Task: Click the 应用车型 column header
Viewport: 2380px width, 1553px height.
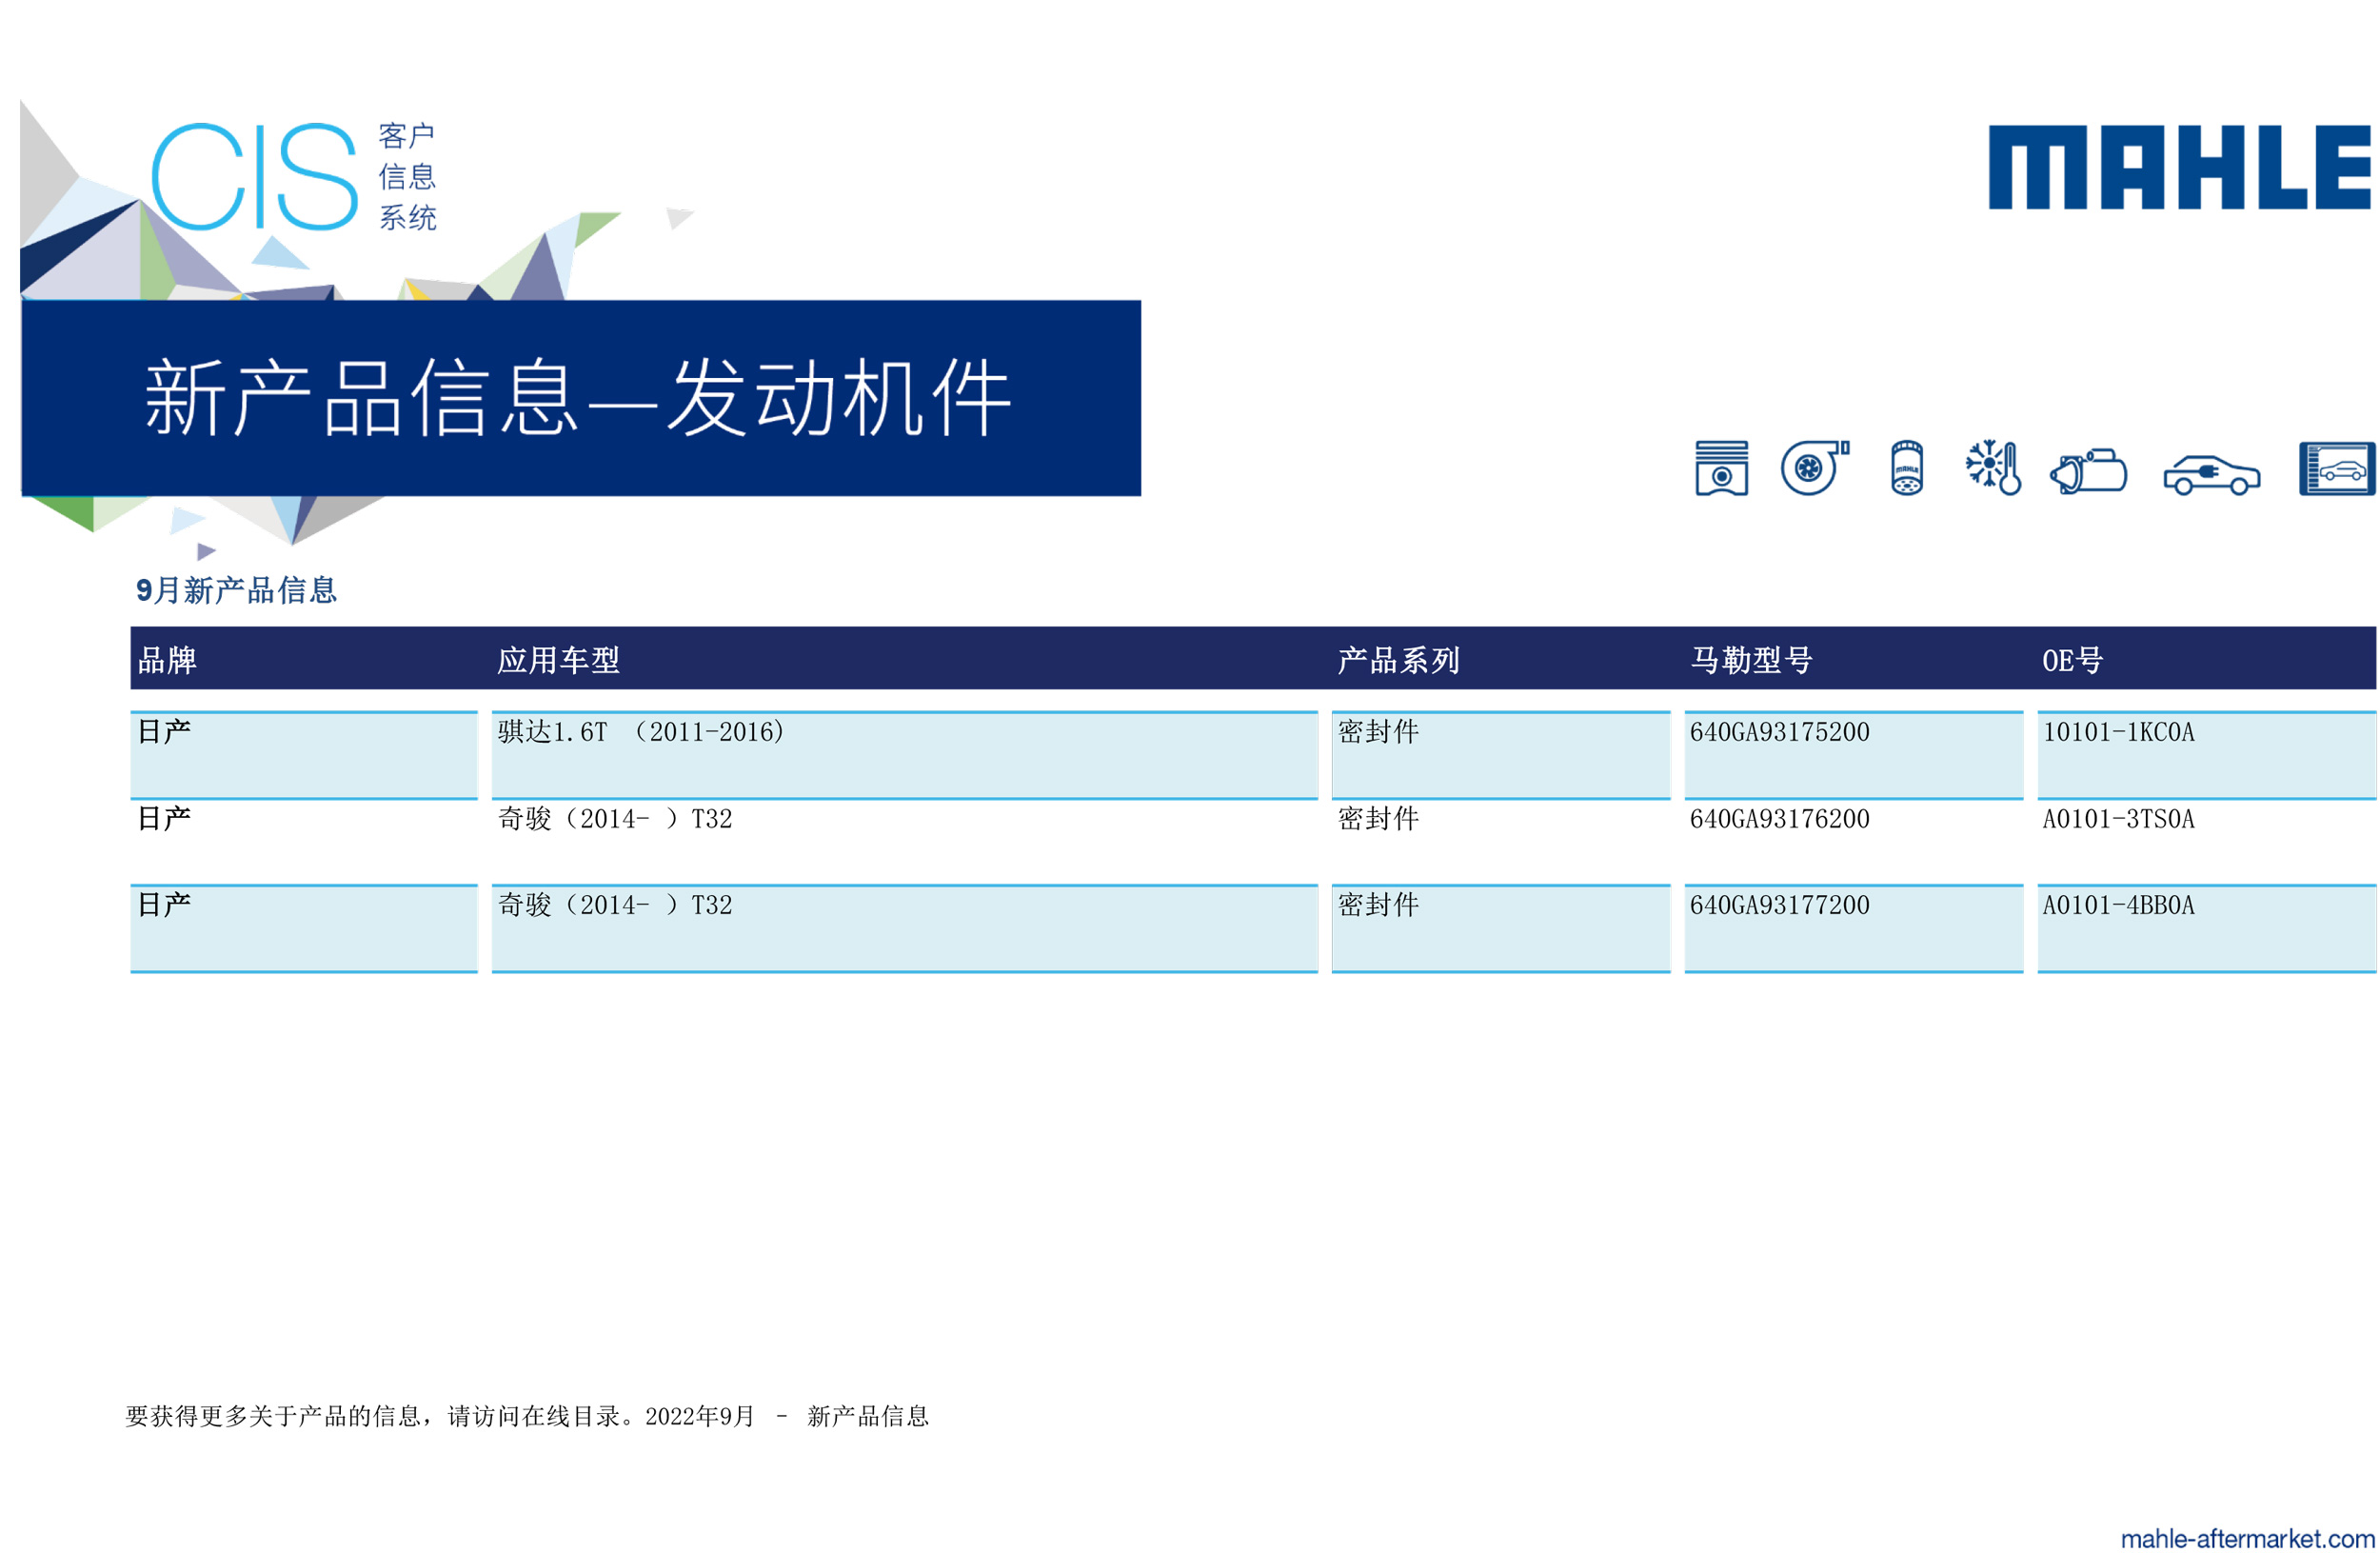Action: 558,660
